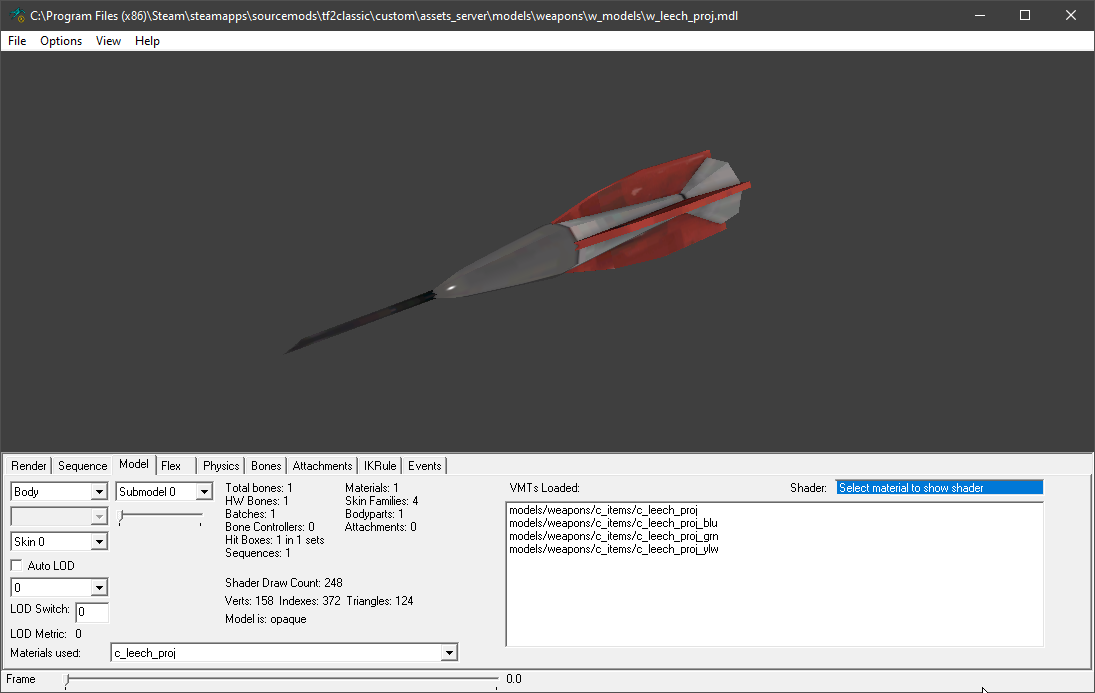
Task: Close the model viewer window
Action: [x=1071, y=15]
